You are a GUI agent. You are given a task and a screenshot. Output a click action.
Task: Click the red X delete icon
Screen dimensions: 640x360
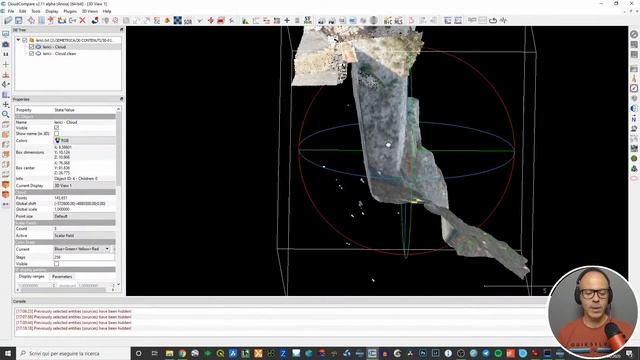(x=82, y=20)
